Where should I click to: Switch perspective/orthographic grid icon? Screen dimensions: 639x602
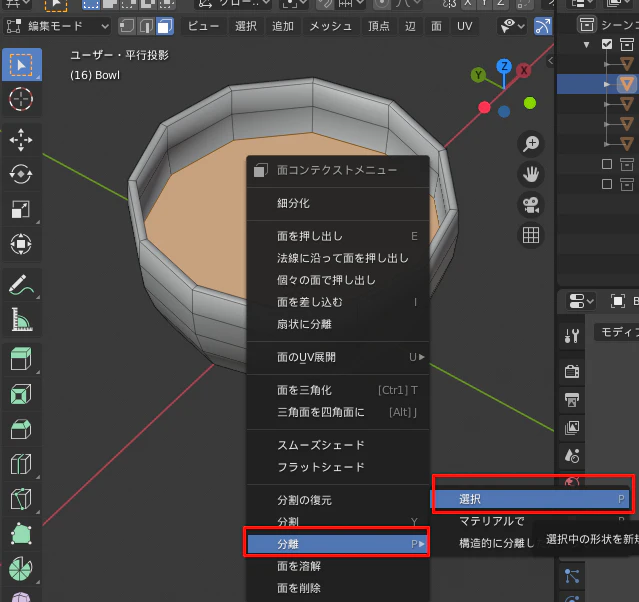click(531, 235)
